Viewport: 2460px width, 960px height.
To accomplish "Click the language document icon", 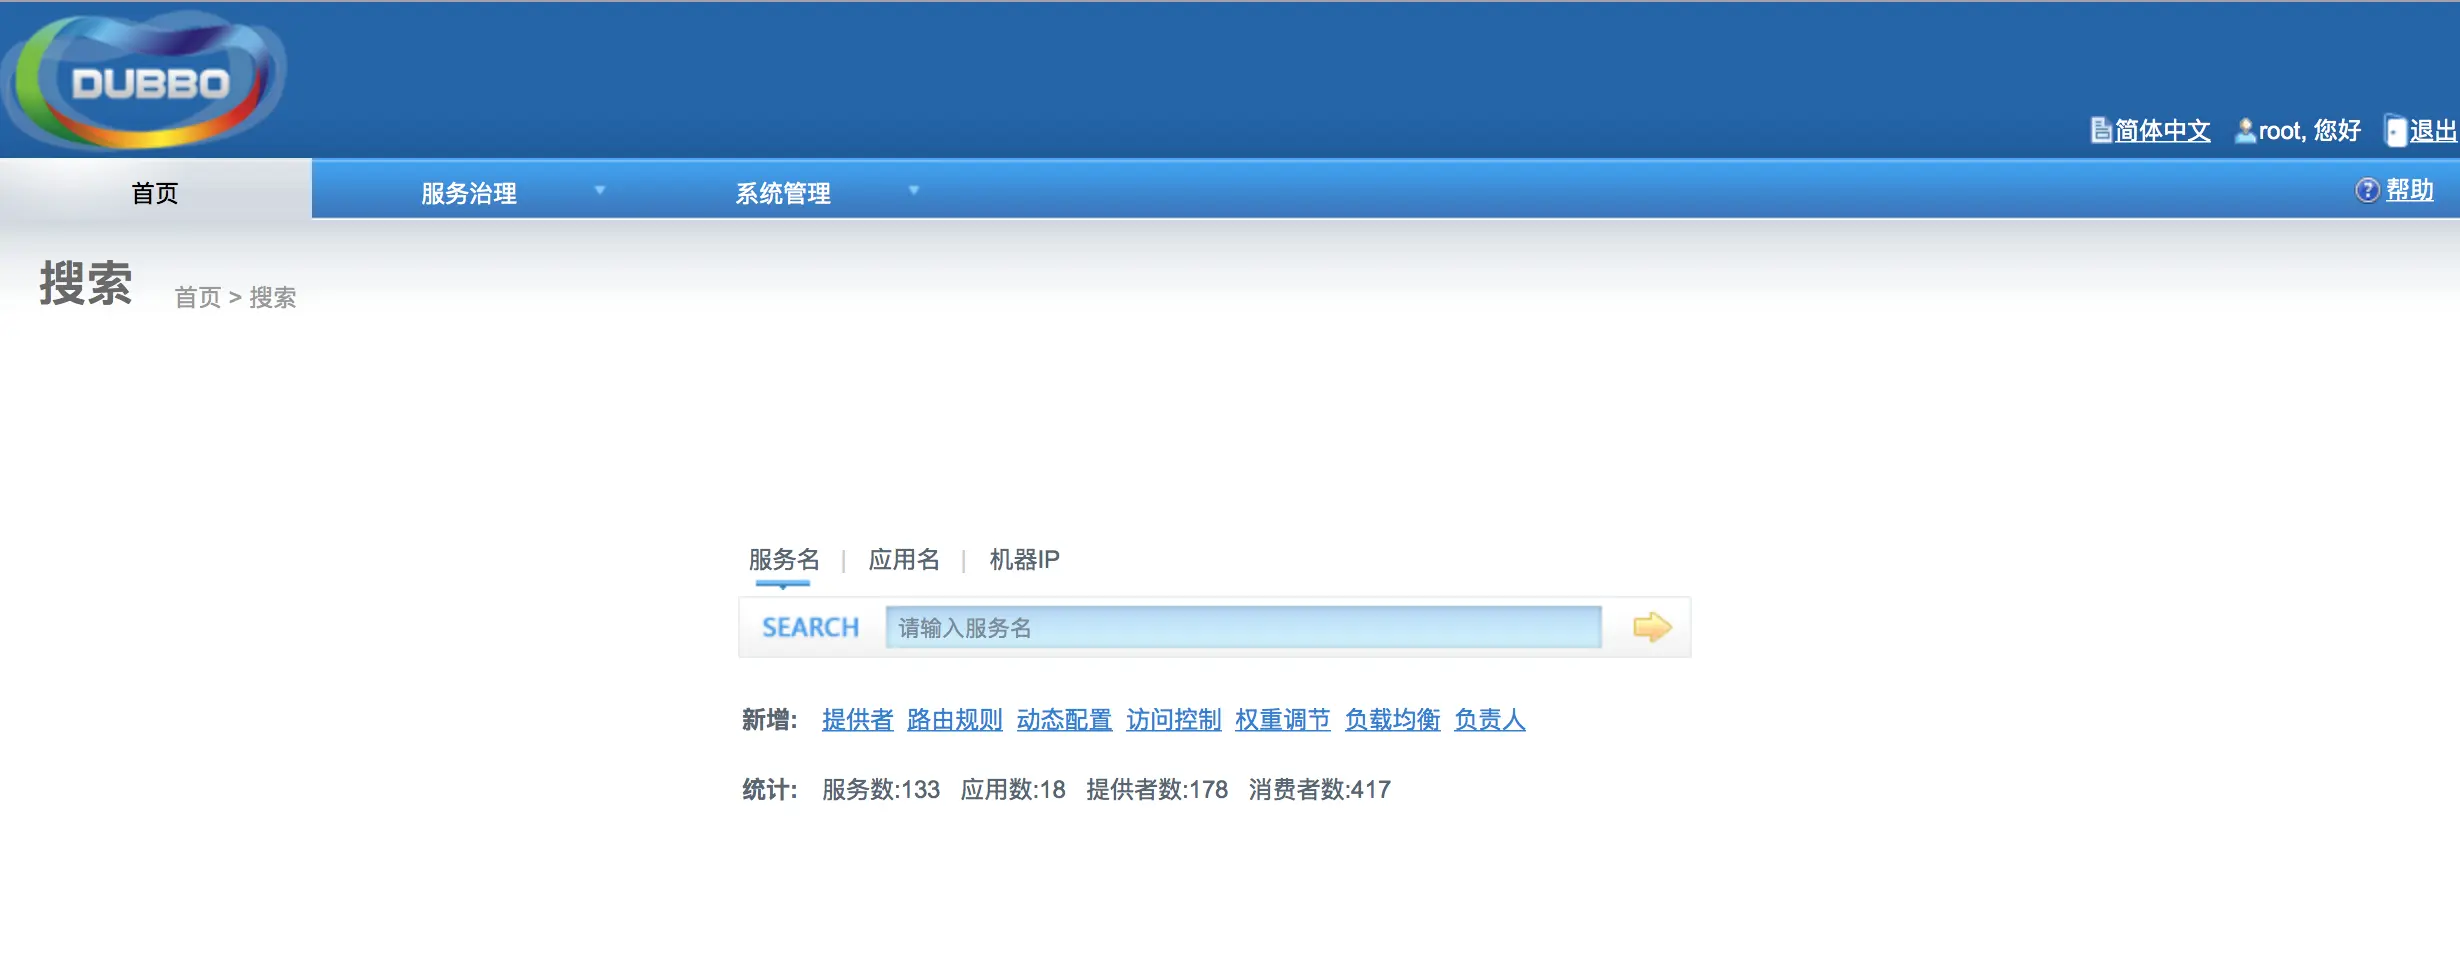I will (x=2101, y=130).
